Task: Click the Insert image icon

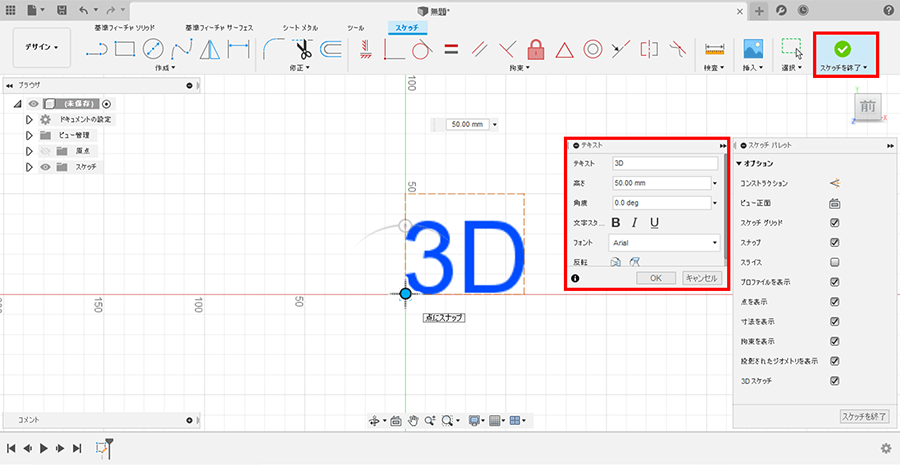Action: coord(753,48)
